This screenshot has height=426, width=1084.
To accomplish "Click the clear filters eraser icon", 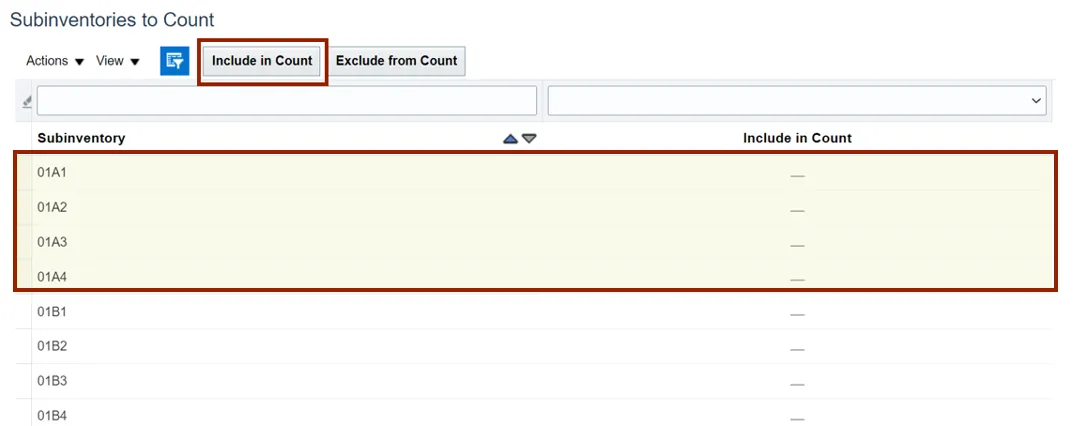I will 27,102.
